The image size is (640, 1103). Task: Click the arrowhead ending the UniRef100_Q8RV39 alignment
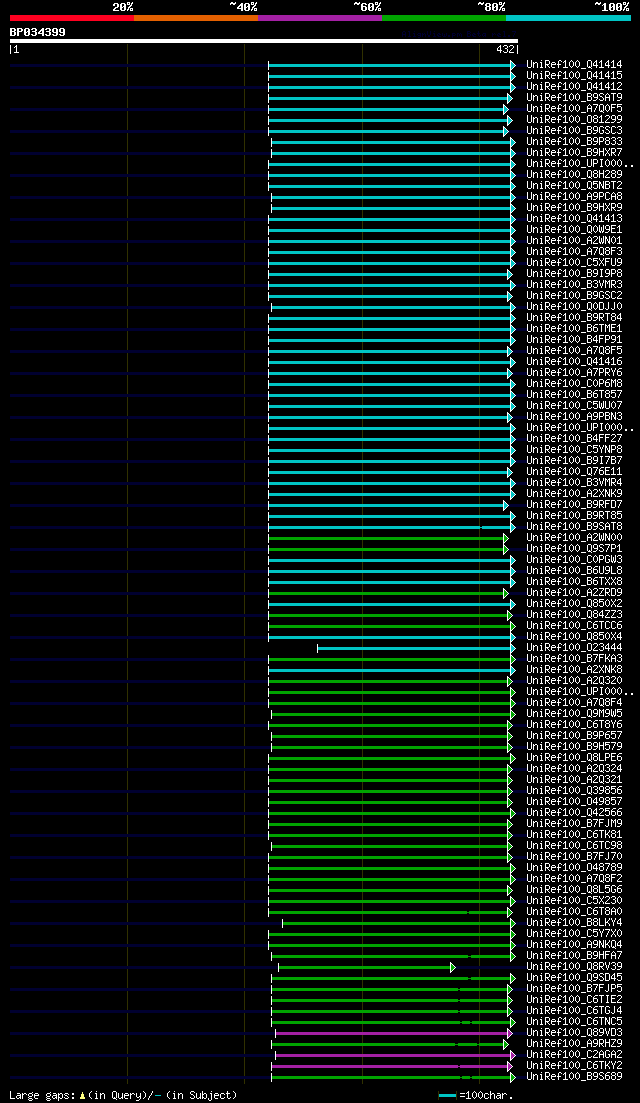(x=453, y=967)
